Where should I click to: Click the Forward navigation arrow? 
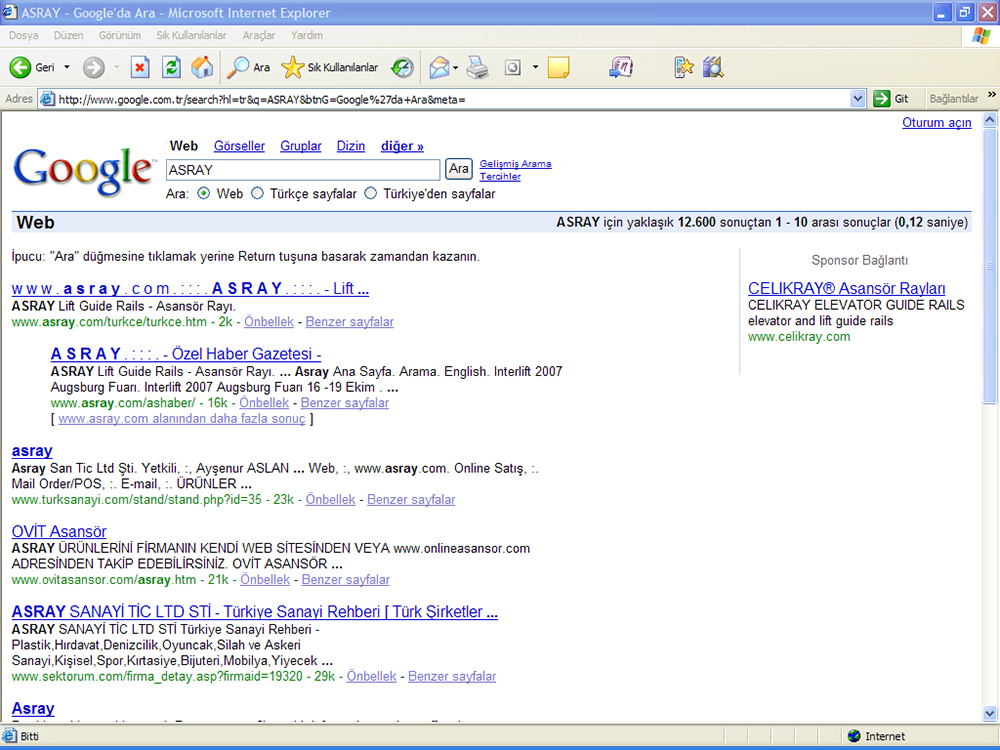[94, 67]
